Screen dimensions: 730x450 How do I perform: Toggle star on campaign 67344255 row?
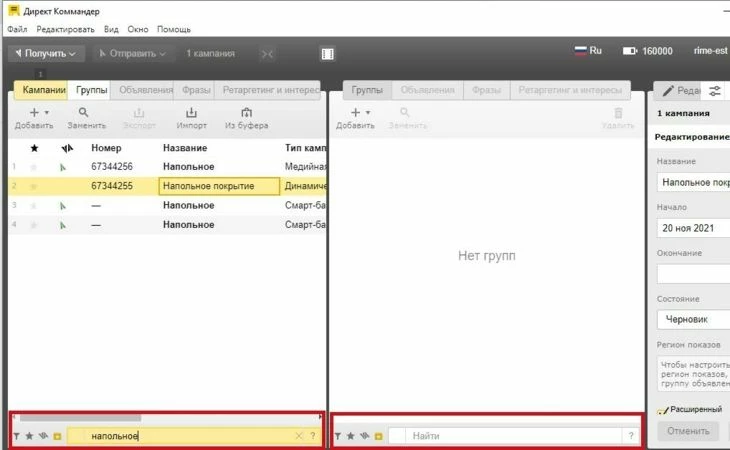click(x=34, y=187)
